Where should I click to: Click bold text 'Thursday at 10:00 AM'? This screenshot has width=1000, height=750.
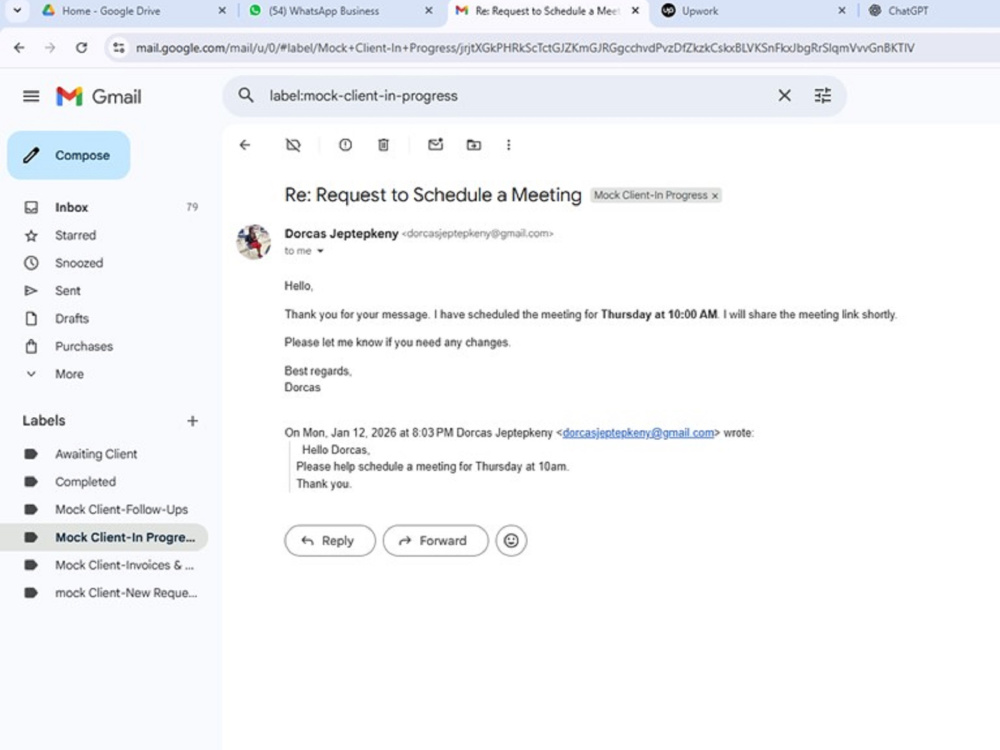659,314
